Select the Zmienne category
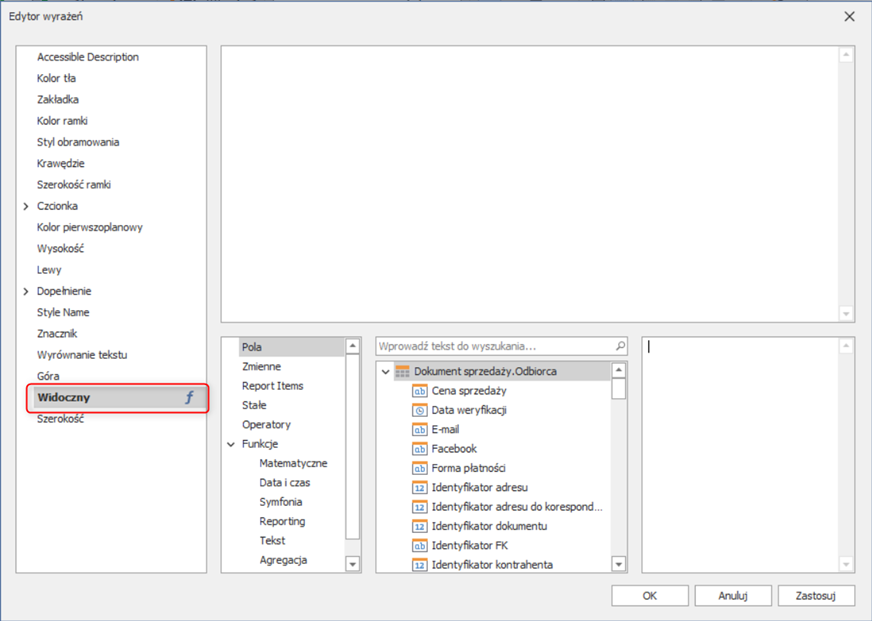Viewport: 872px width, 621px height. (261, 367)
